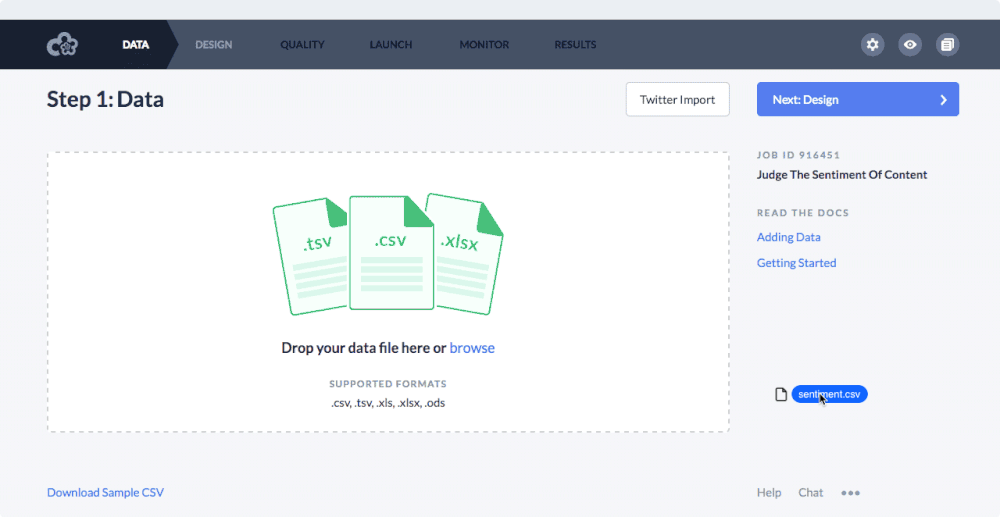Image resolution: width=1000 pixels, height=517 pixels.
Task: Click the Help link
Action: (768, 493)
